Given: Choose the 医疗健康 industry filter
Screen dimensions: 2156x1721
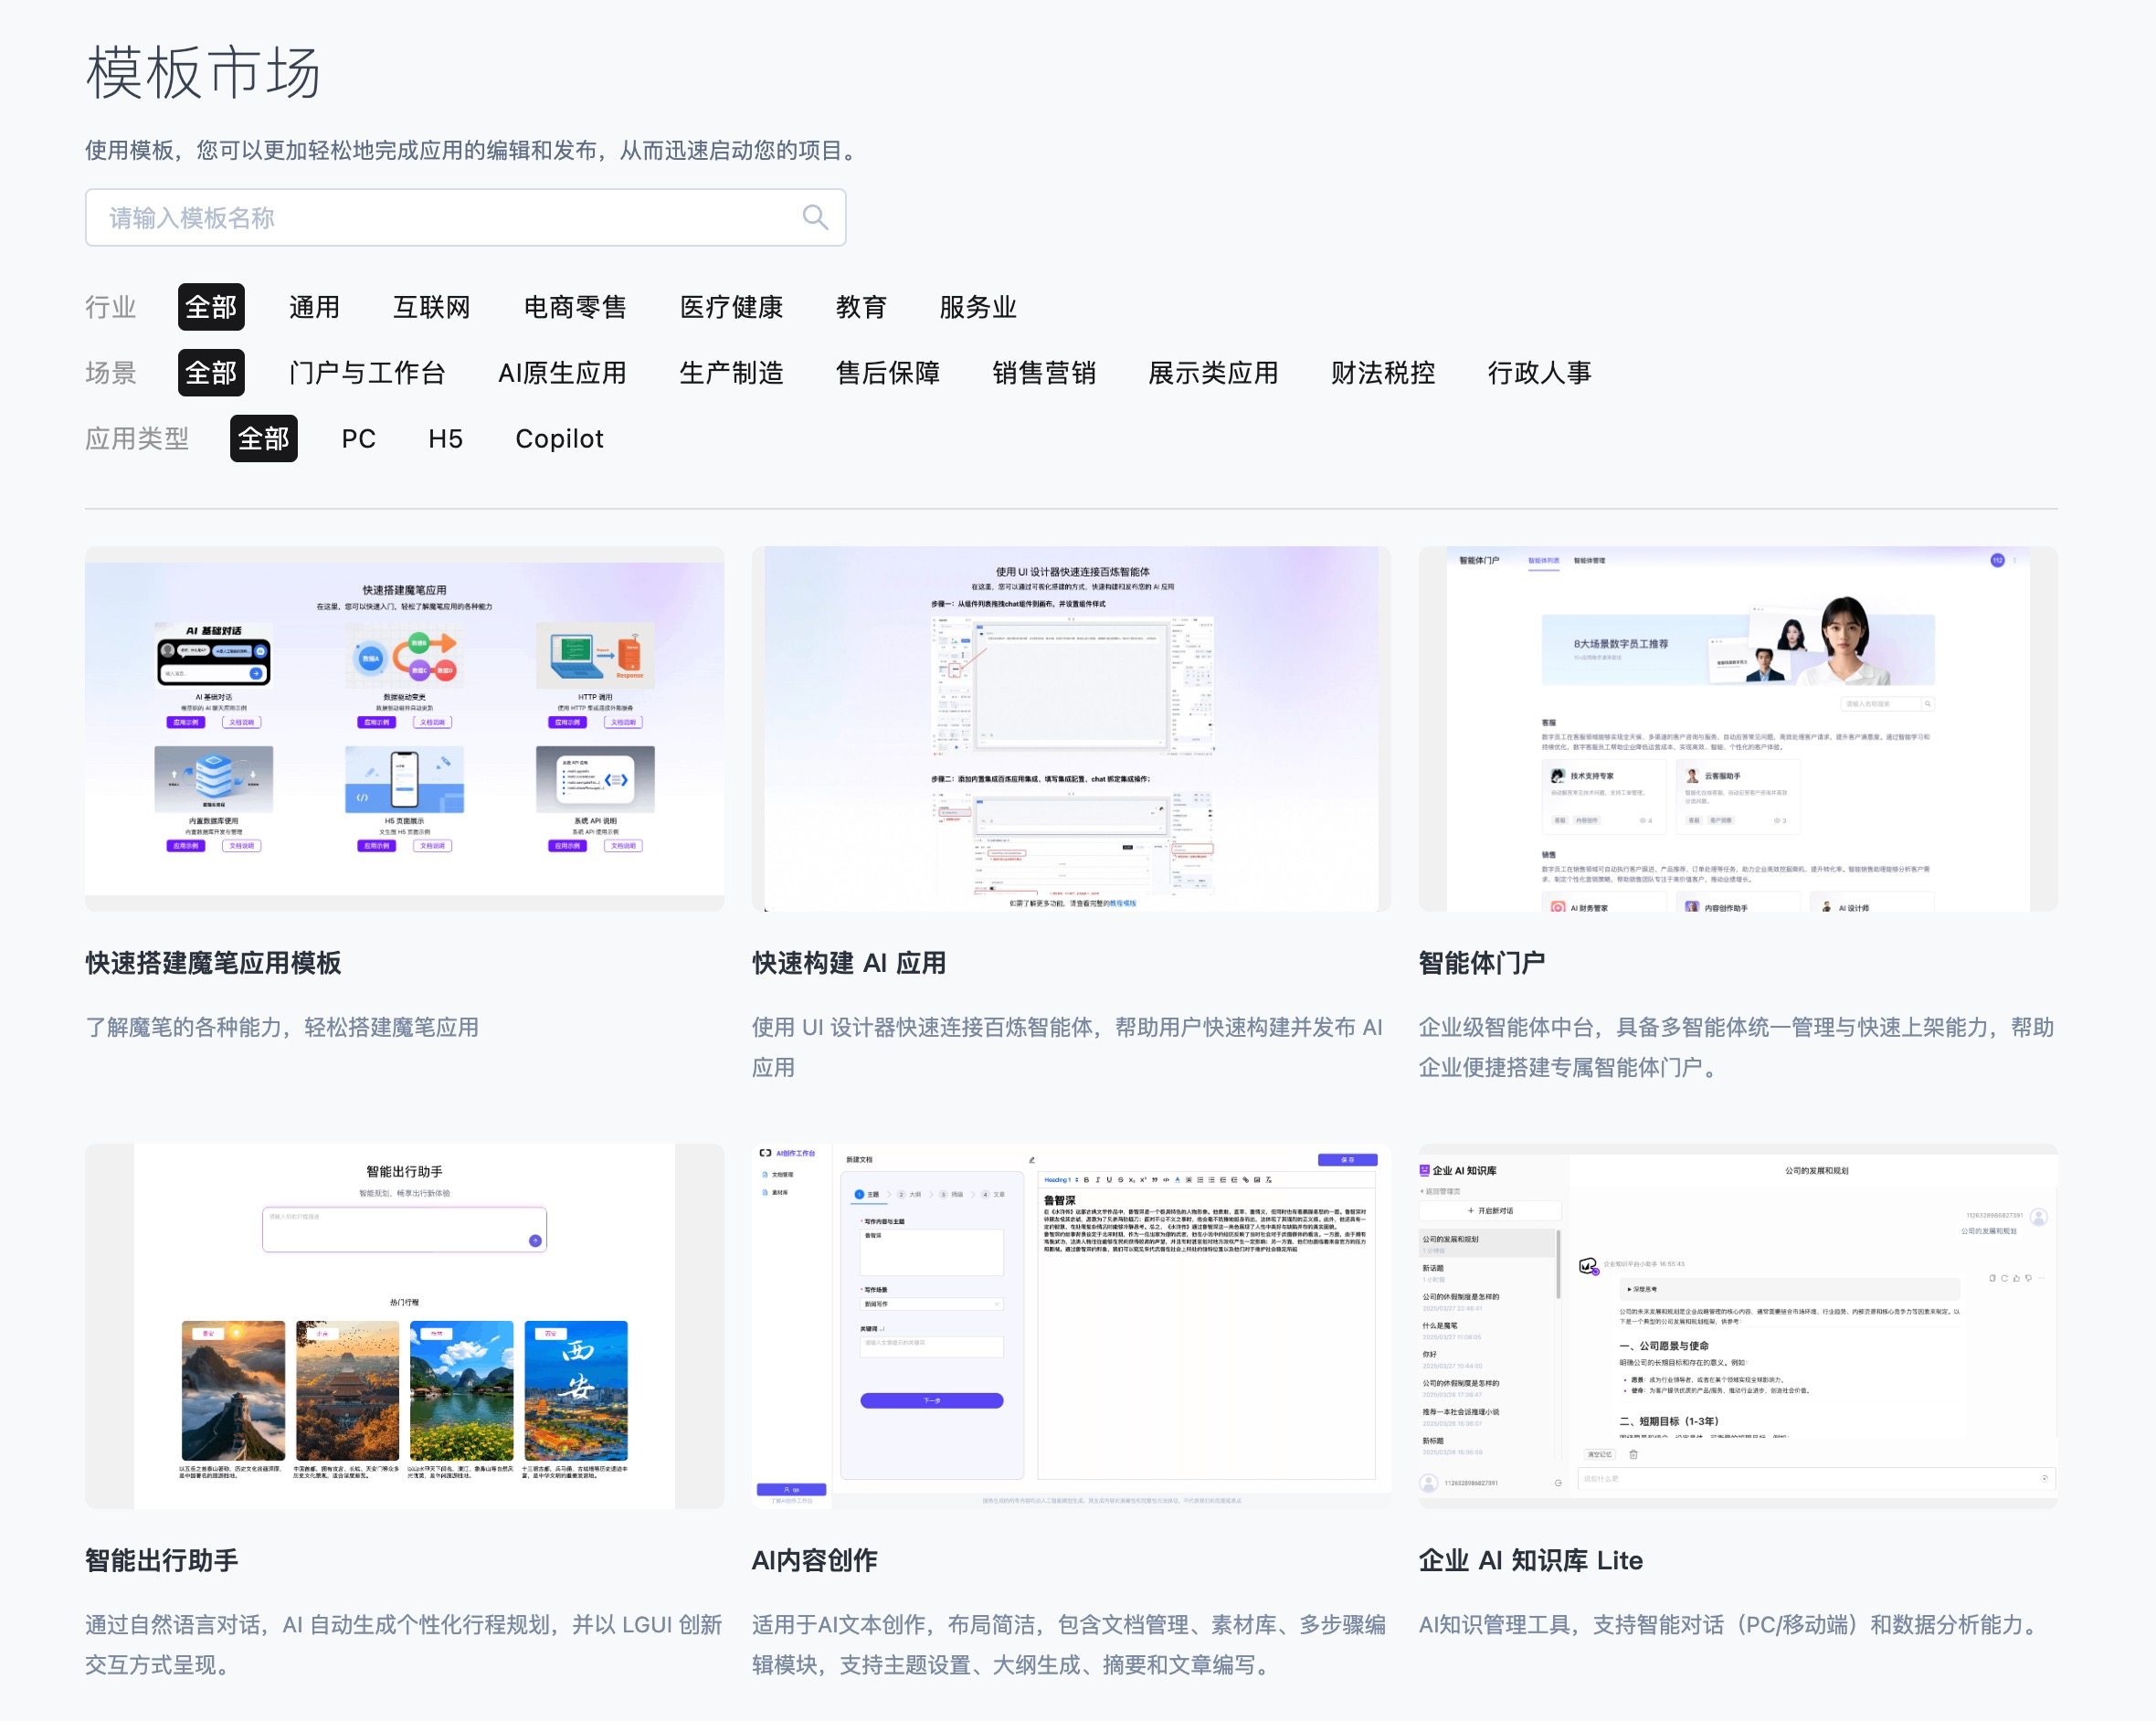Looking at the screenshot, I should point(731,307).
